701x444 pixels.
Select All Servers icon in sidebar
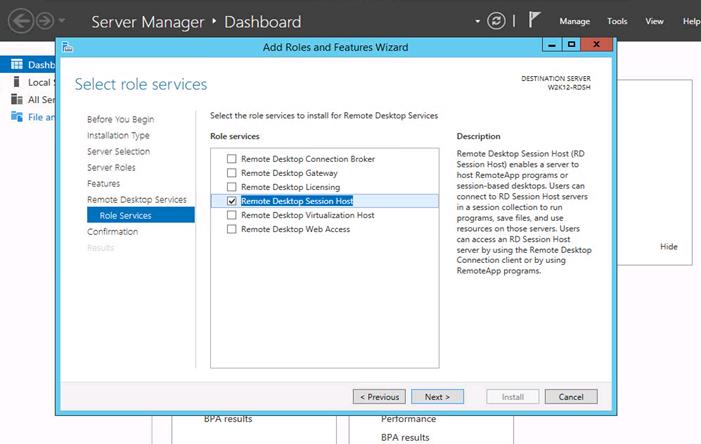(17, 99)
